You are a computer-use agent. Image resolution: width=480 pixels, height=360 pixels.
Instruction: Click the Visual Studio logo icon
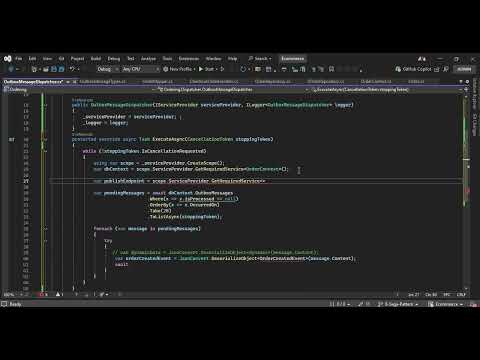pos(7,59)
